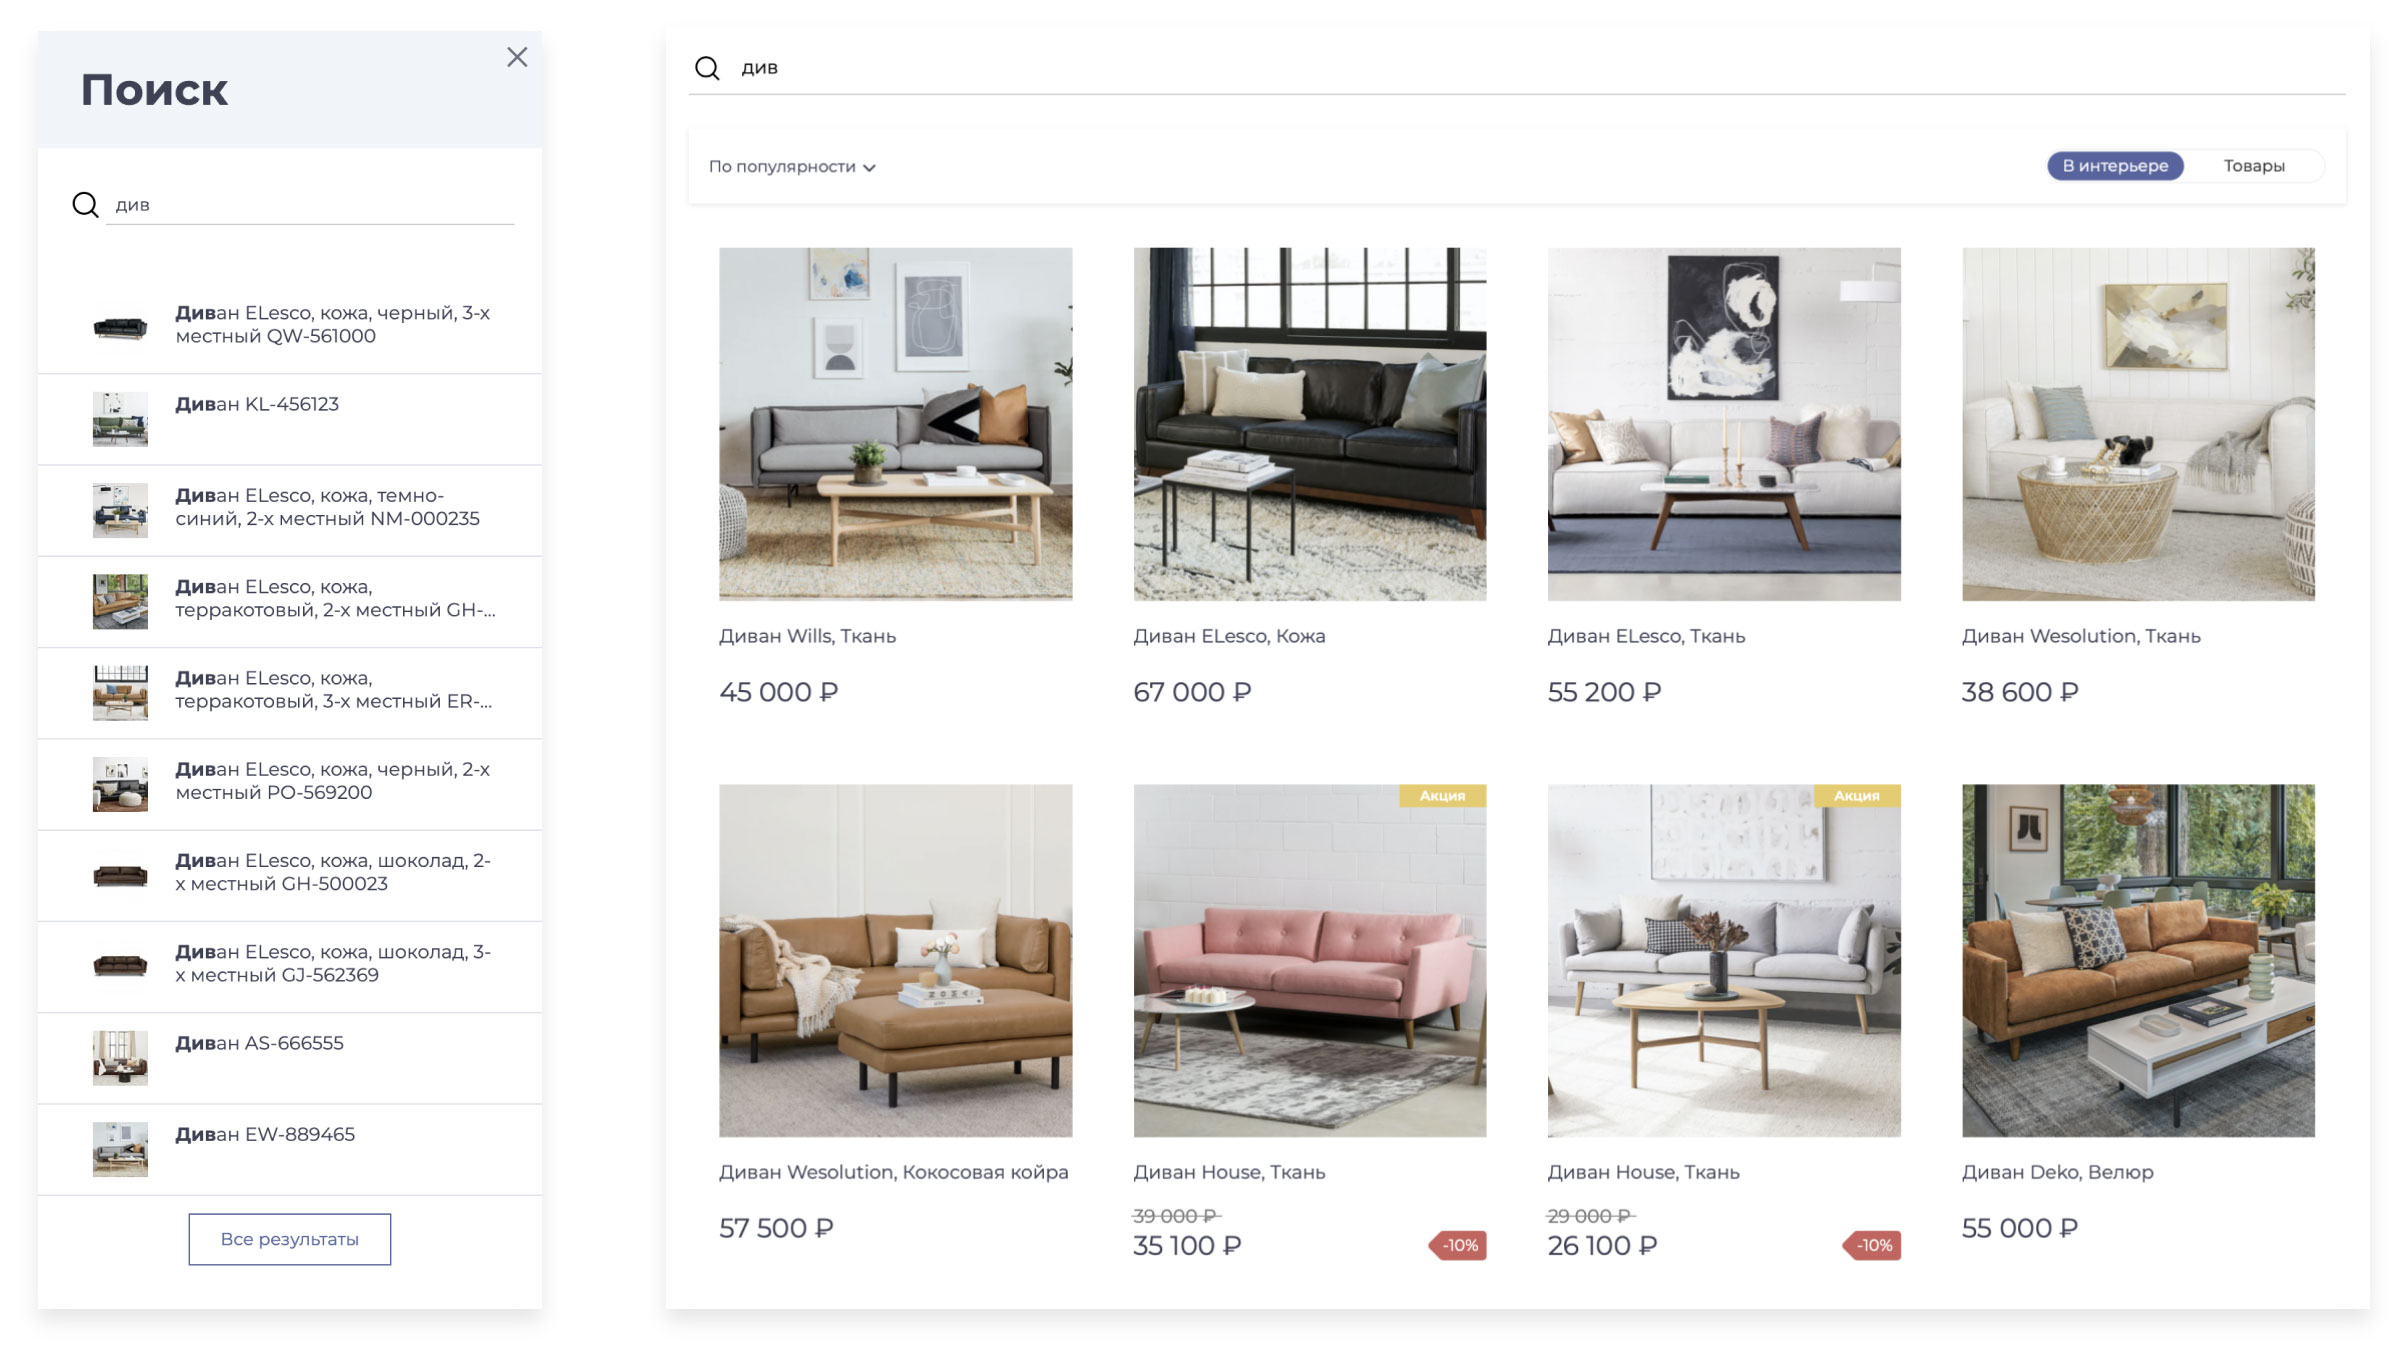Open the По популярности sorting dropdown
2405x1356 pixels.
click(x=792, y=167)
